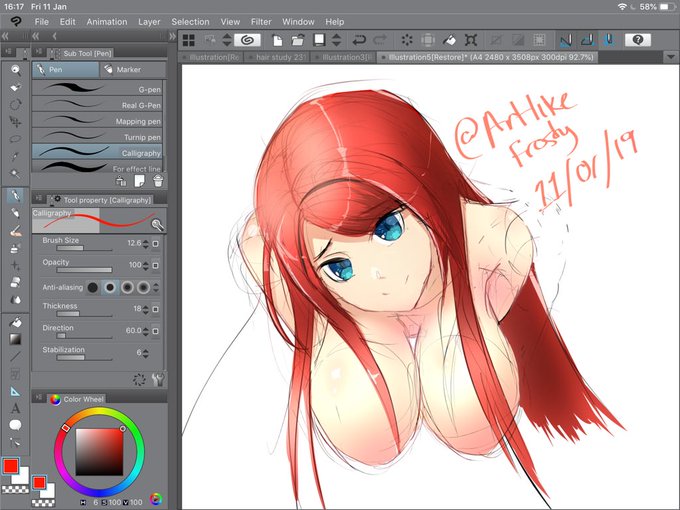Select the Airbrush tool
Image resolution: width=680 pixels, height=510 pixels.
[15, 248]
